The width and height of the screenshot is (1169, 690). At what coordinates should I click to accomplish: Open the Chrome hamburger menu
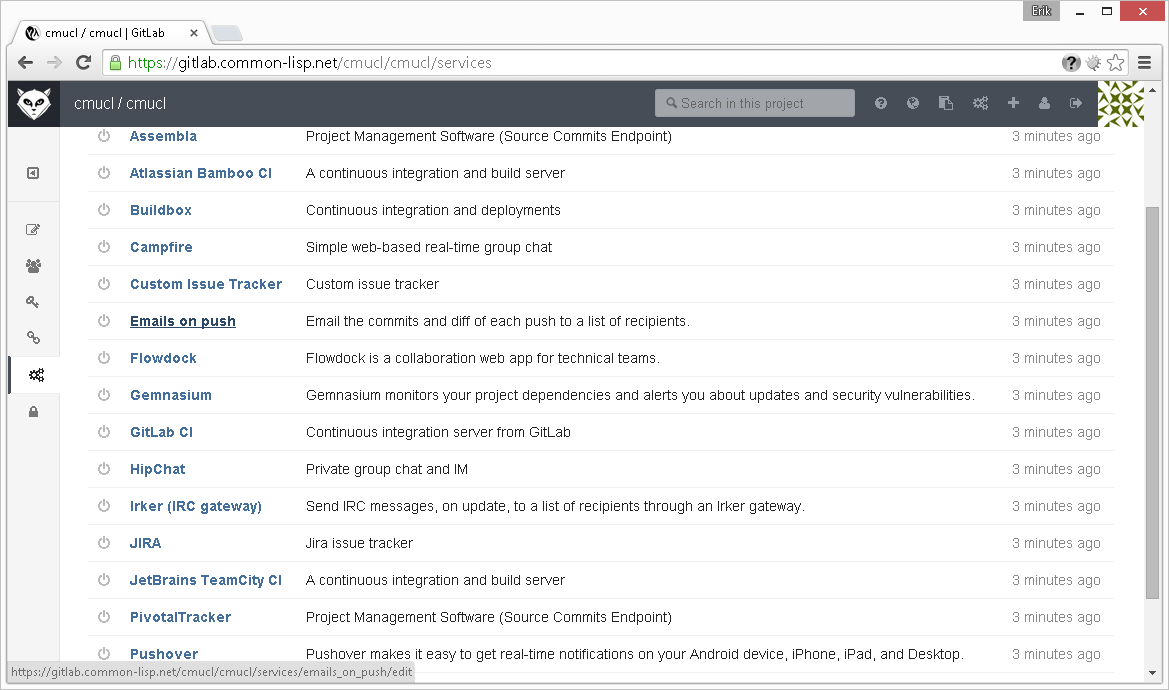pyautogui.click(x=1145, y=62)
